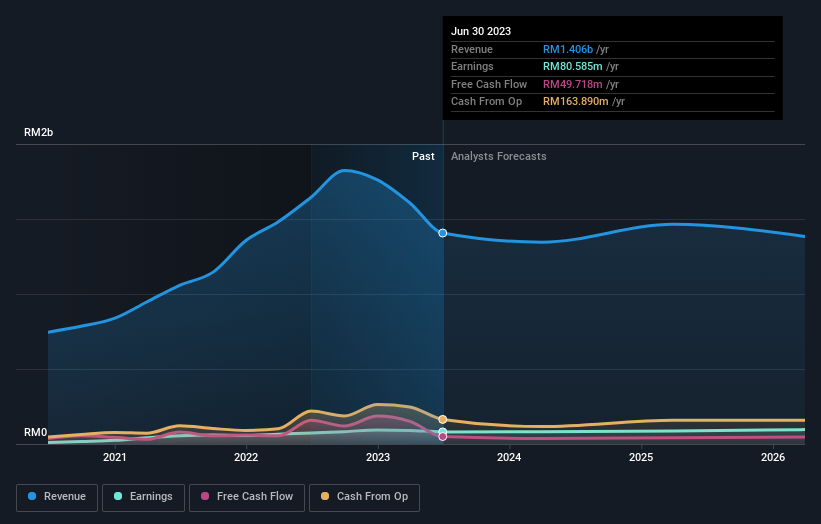Screen dimensions: 821x524
Task: Click the 2021 x-axis label
Action: [115, 457]
